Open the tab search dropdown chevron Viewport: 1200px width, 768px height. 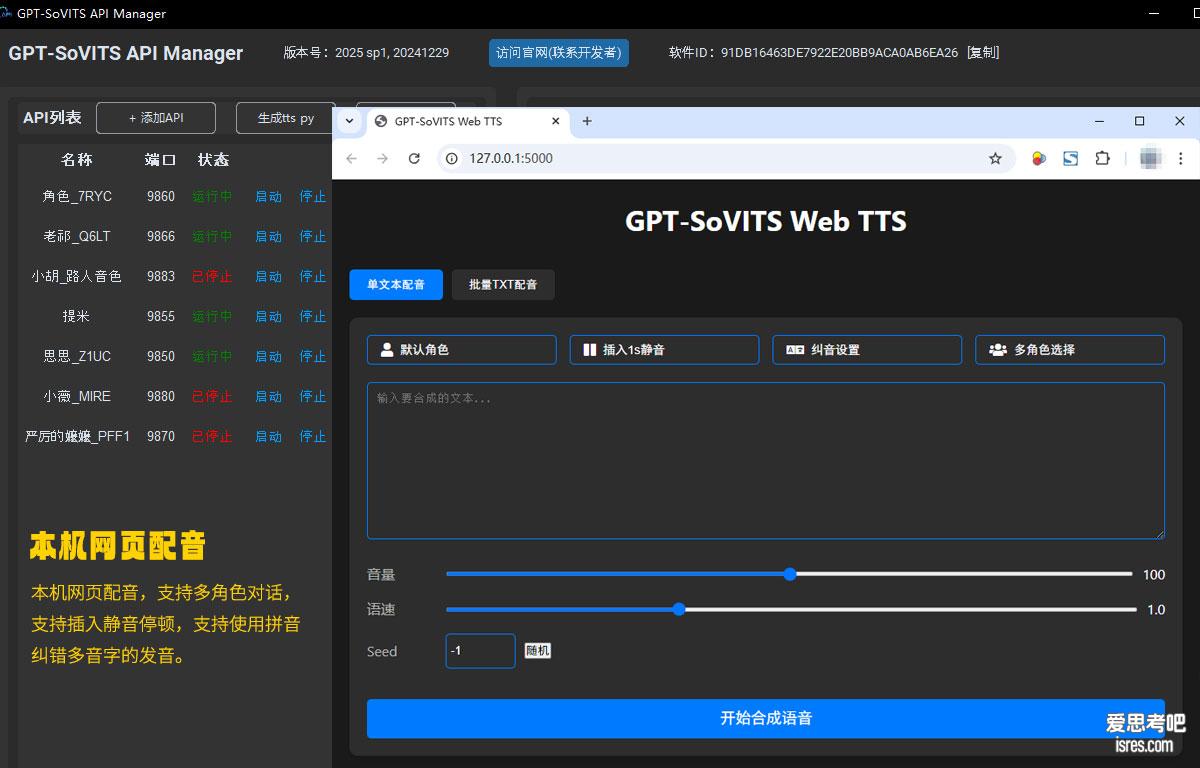pos(349,121)
